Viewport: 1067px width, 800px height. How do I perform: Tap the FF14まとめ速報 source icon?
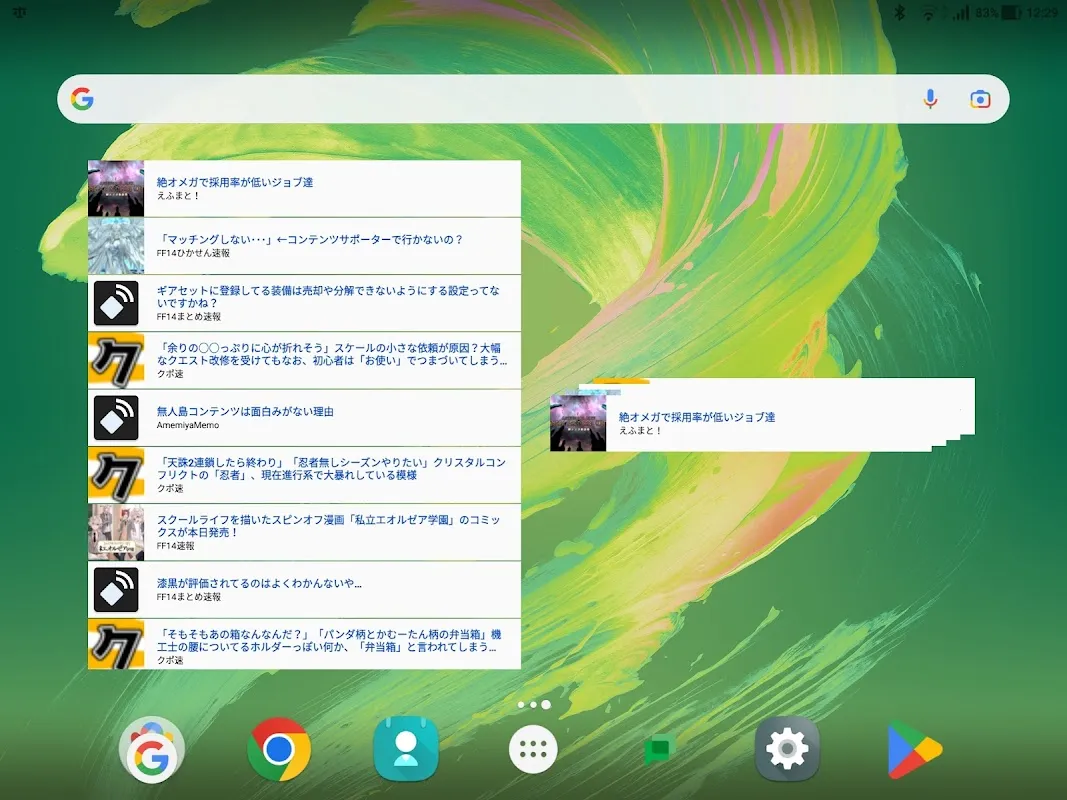(116, 303)
